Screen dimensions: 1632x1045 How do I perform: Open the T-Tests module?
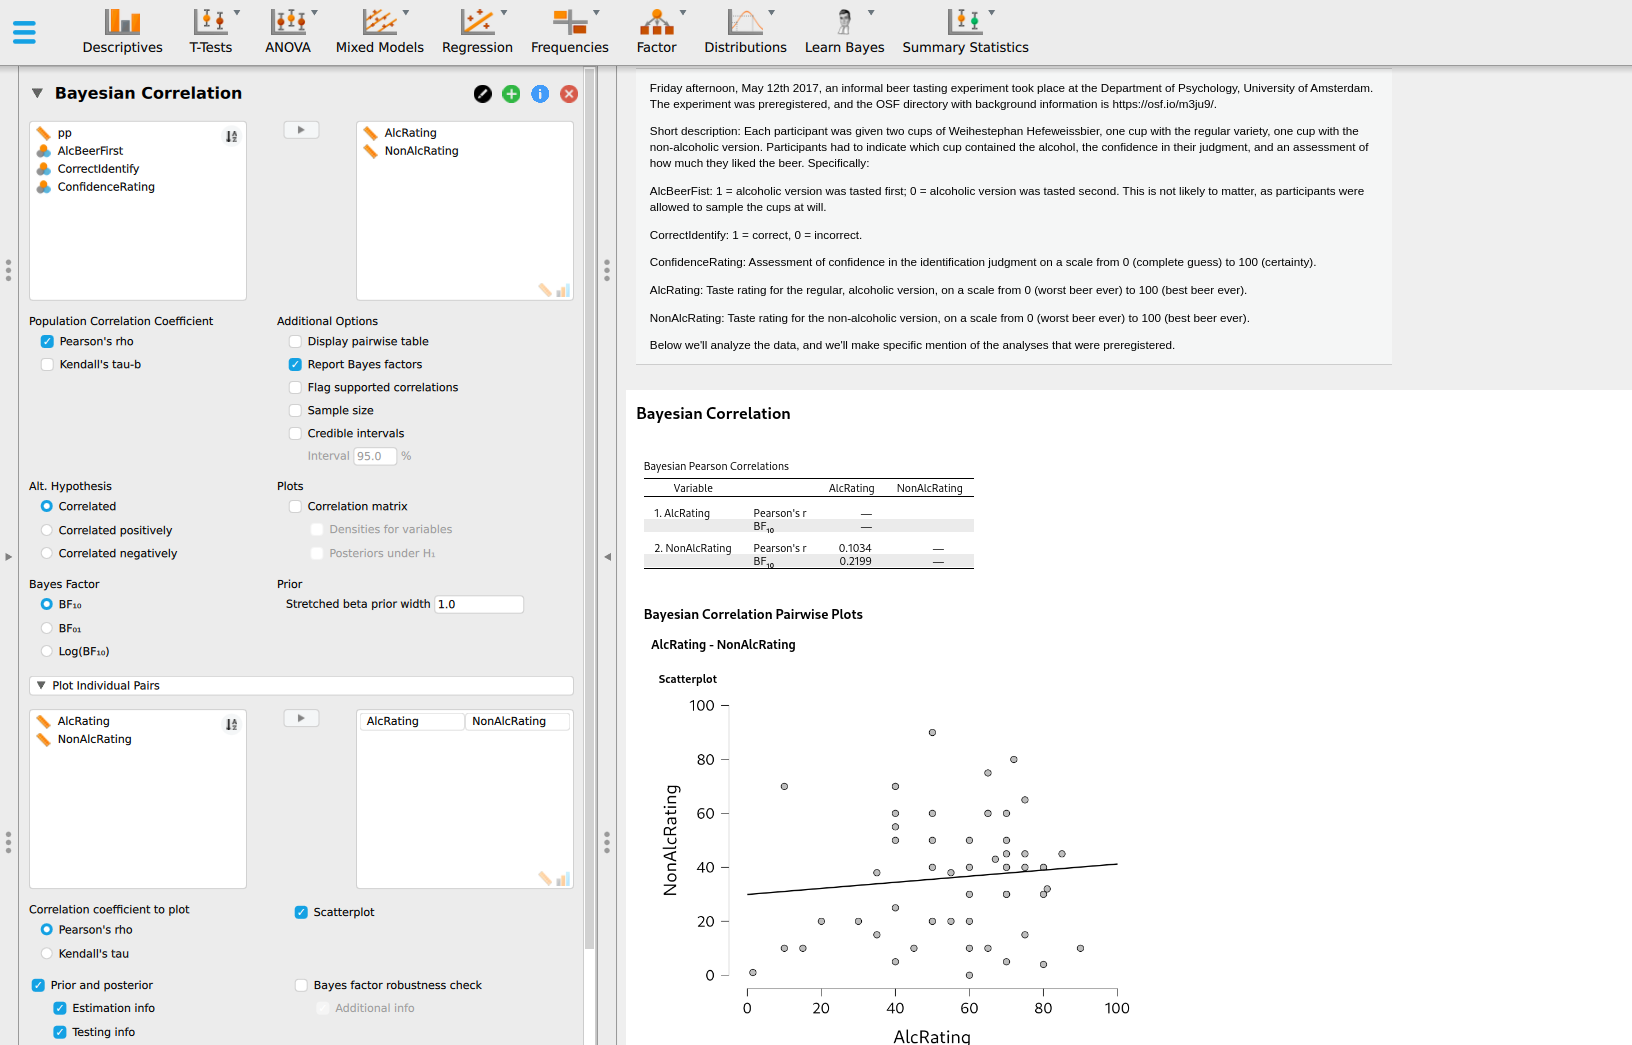pyautogui.click(x=211, y=31)
